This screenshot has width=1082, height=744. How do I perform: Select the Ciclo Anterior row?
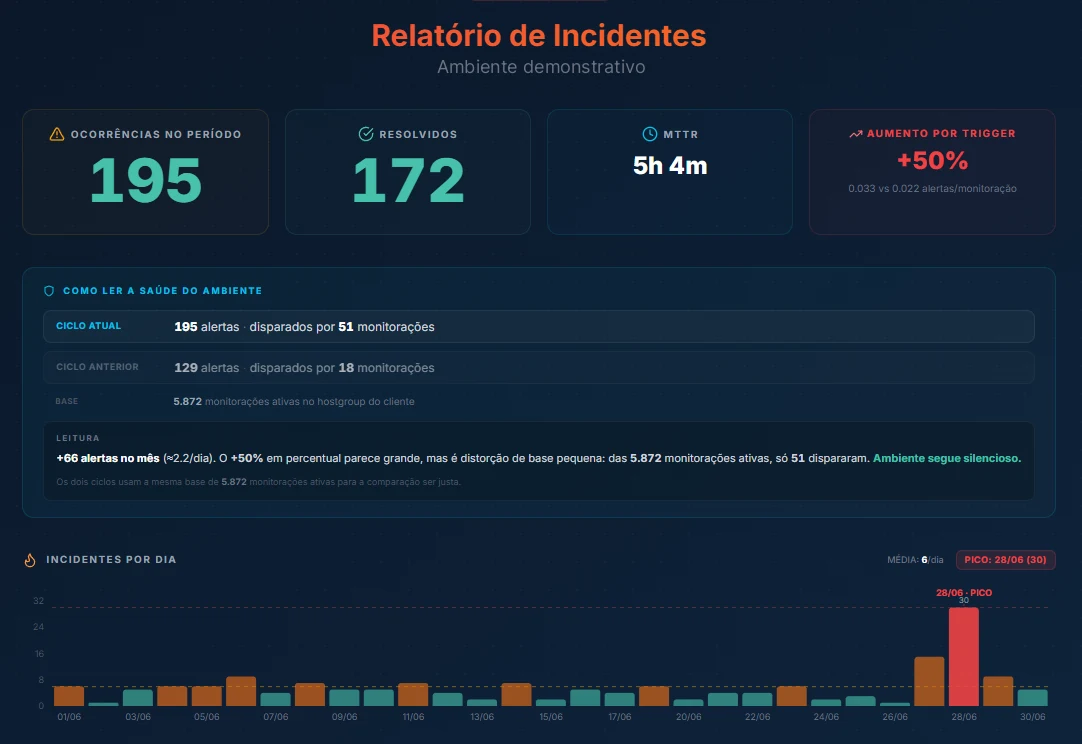539,367
